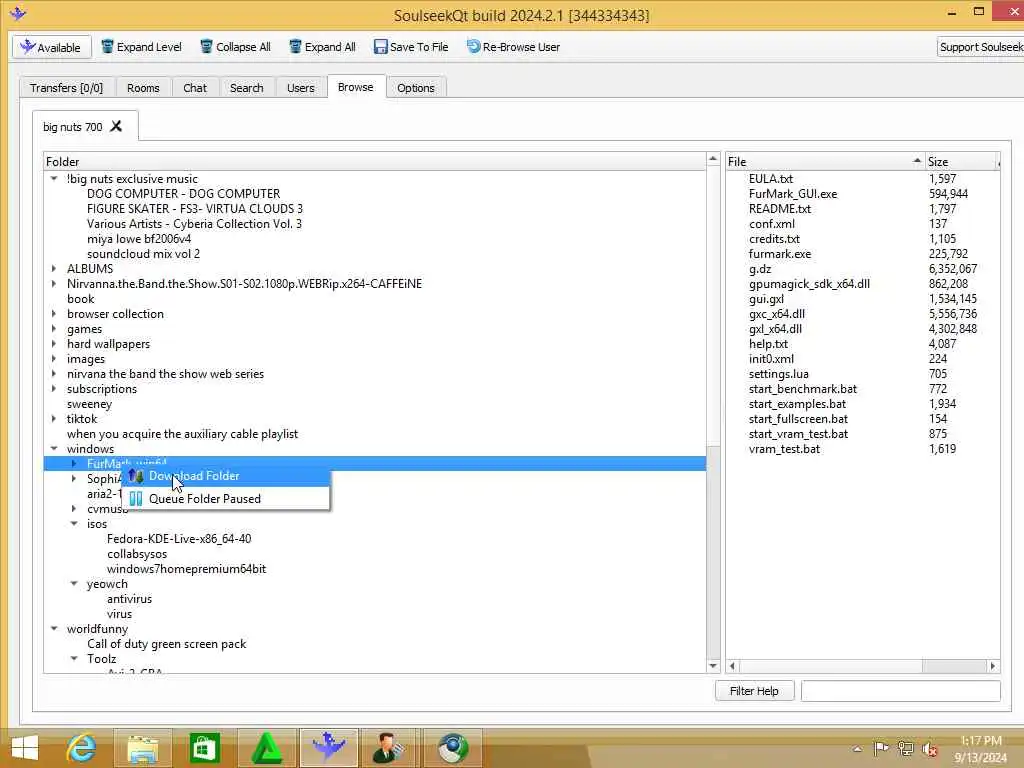The image size is (1024, 768).
Task: Click the Collapse All toolbar icon
Action: click(206, 46)
